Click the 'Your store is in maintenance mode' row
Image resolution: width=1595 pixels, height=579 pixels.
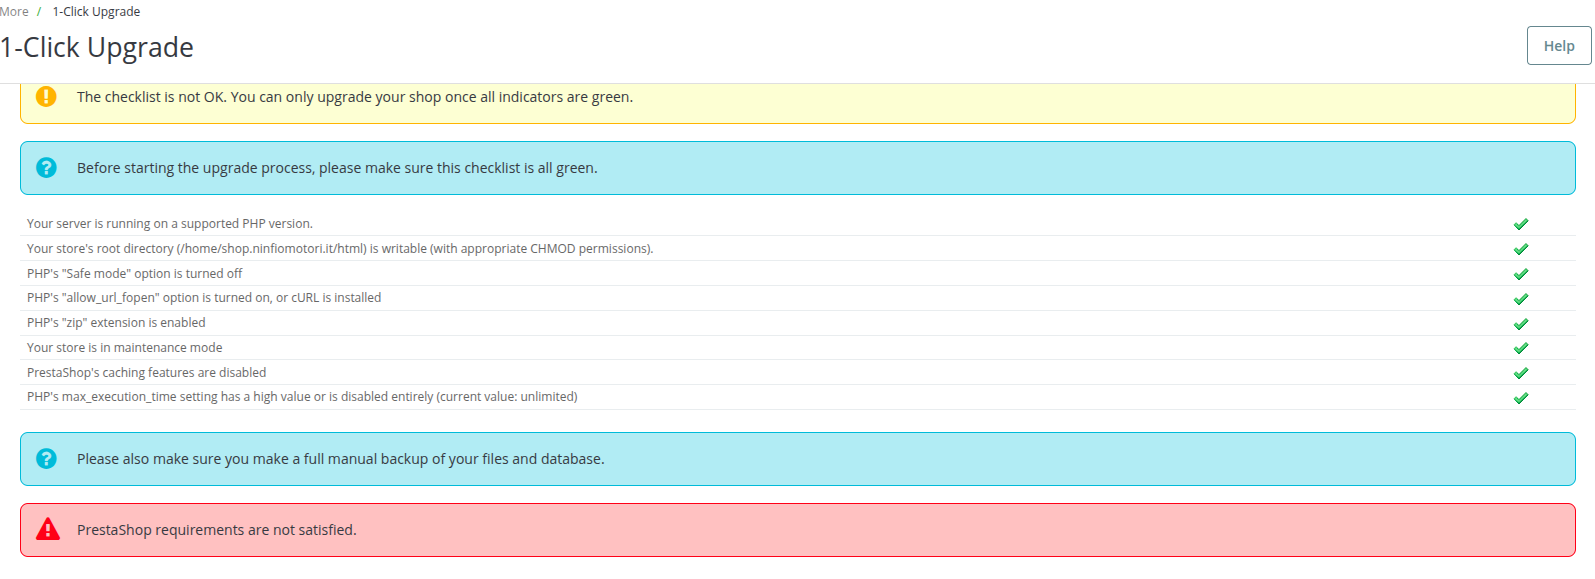click(x=125, y=348)
